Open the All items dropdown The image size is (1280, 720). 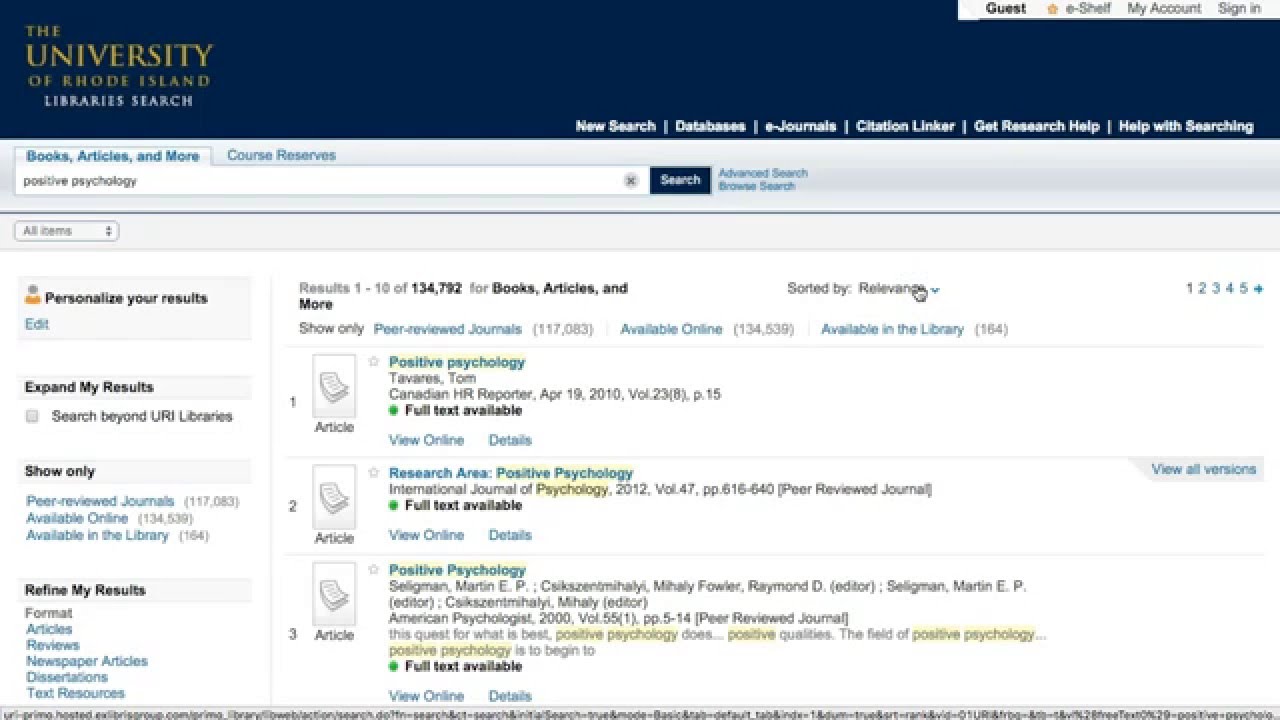66,231
